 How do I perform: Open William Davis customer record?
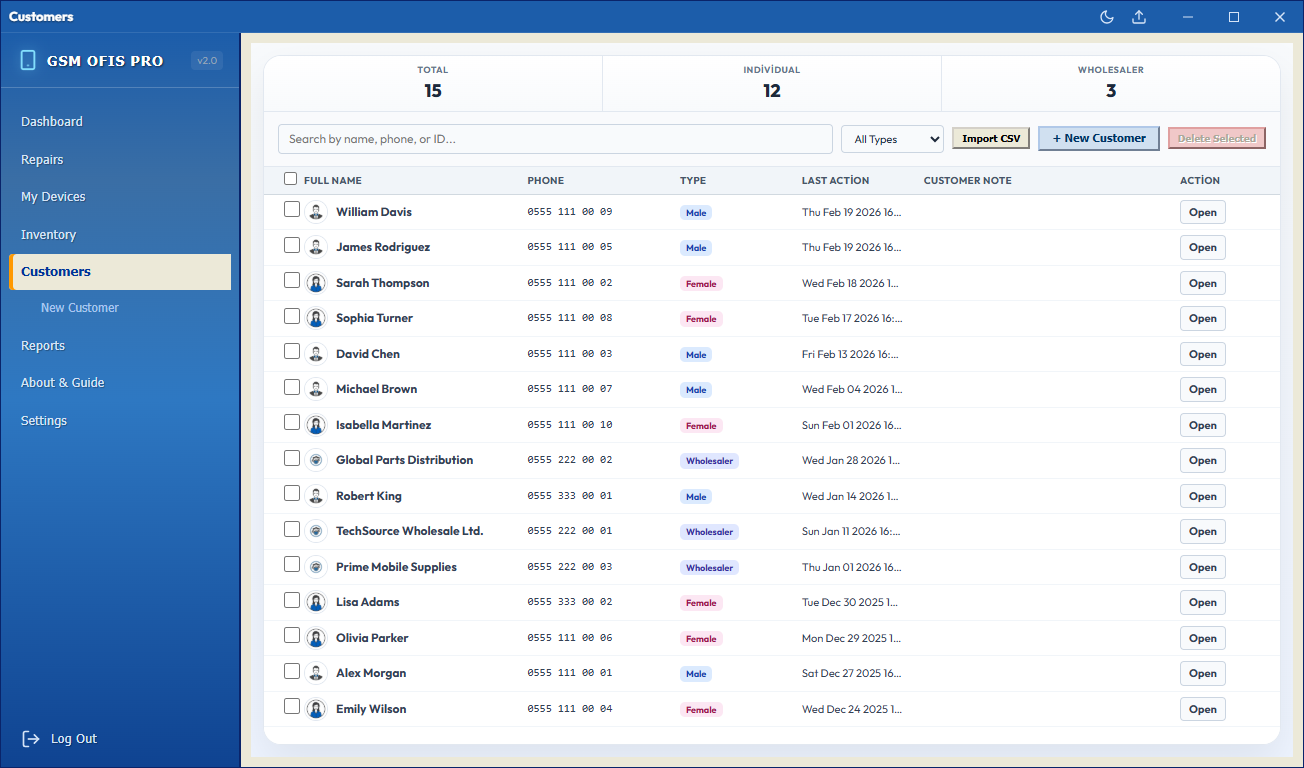[x=1203, y=212]
